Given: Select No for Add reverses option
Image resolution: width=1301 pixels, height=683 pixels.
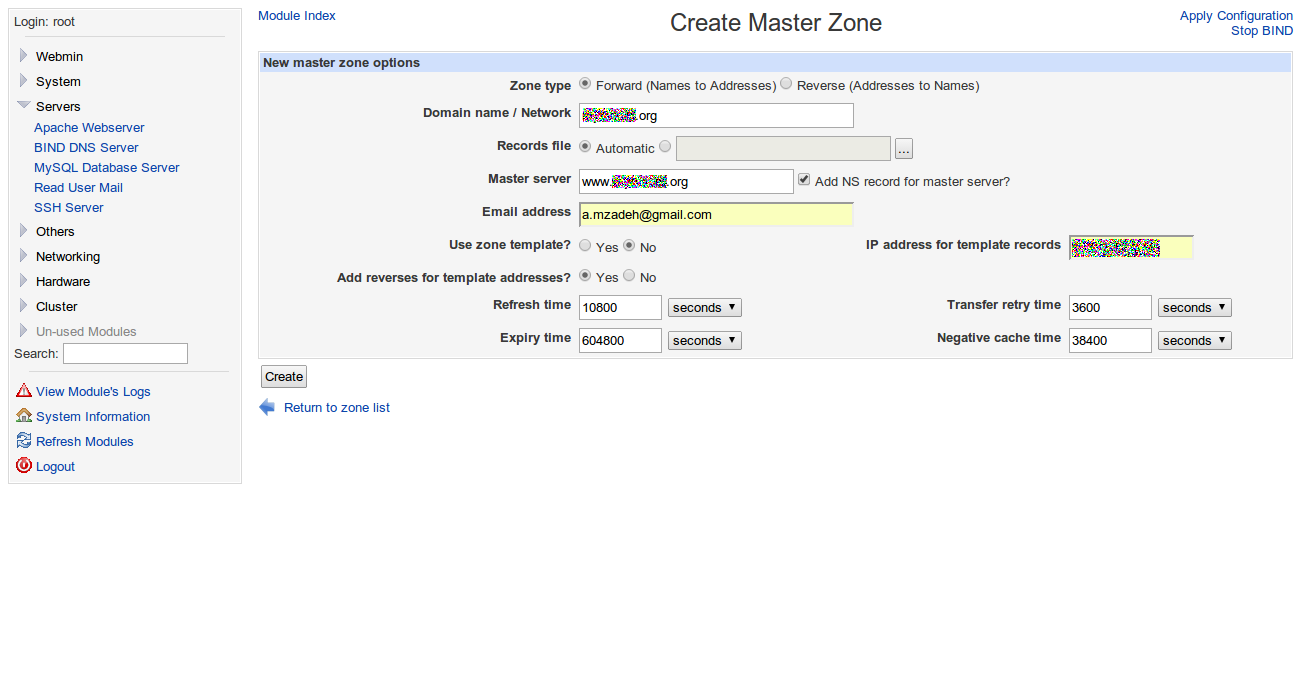Looking at the screenshot, I should click(629, 276).
